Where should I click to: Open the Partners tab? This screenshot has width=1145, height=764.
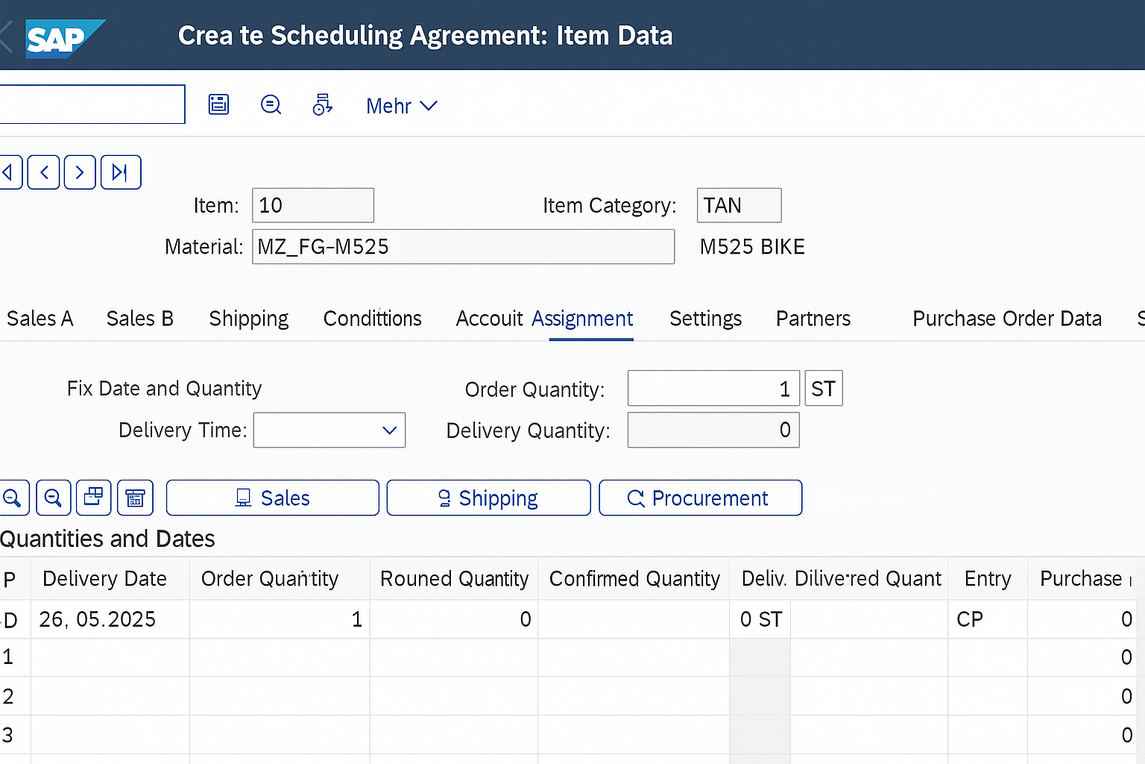click(813, 318)
